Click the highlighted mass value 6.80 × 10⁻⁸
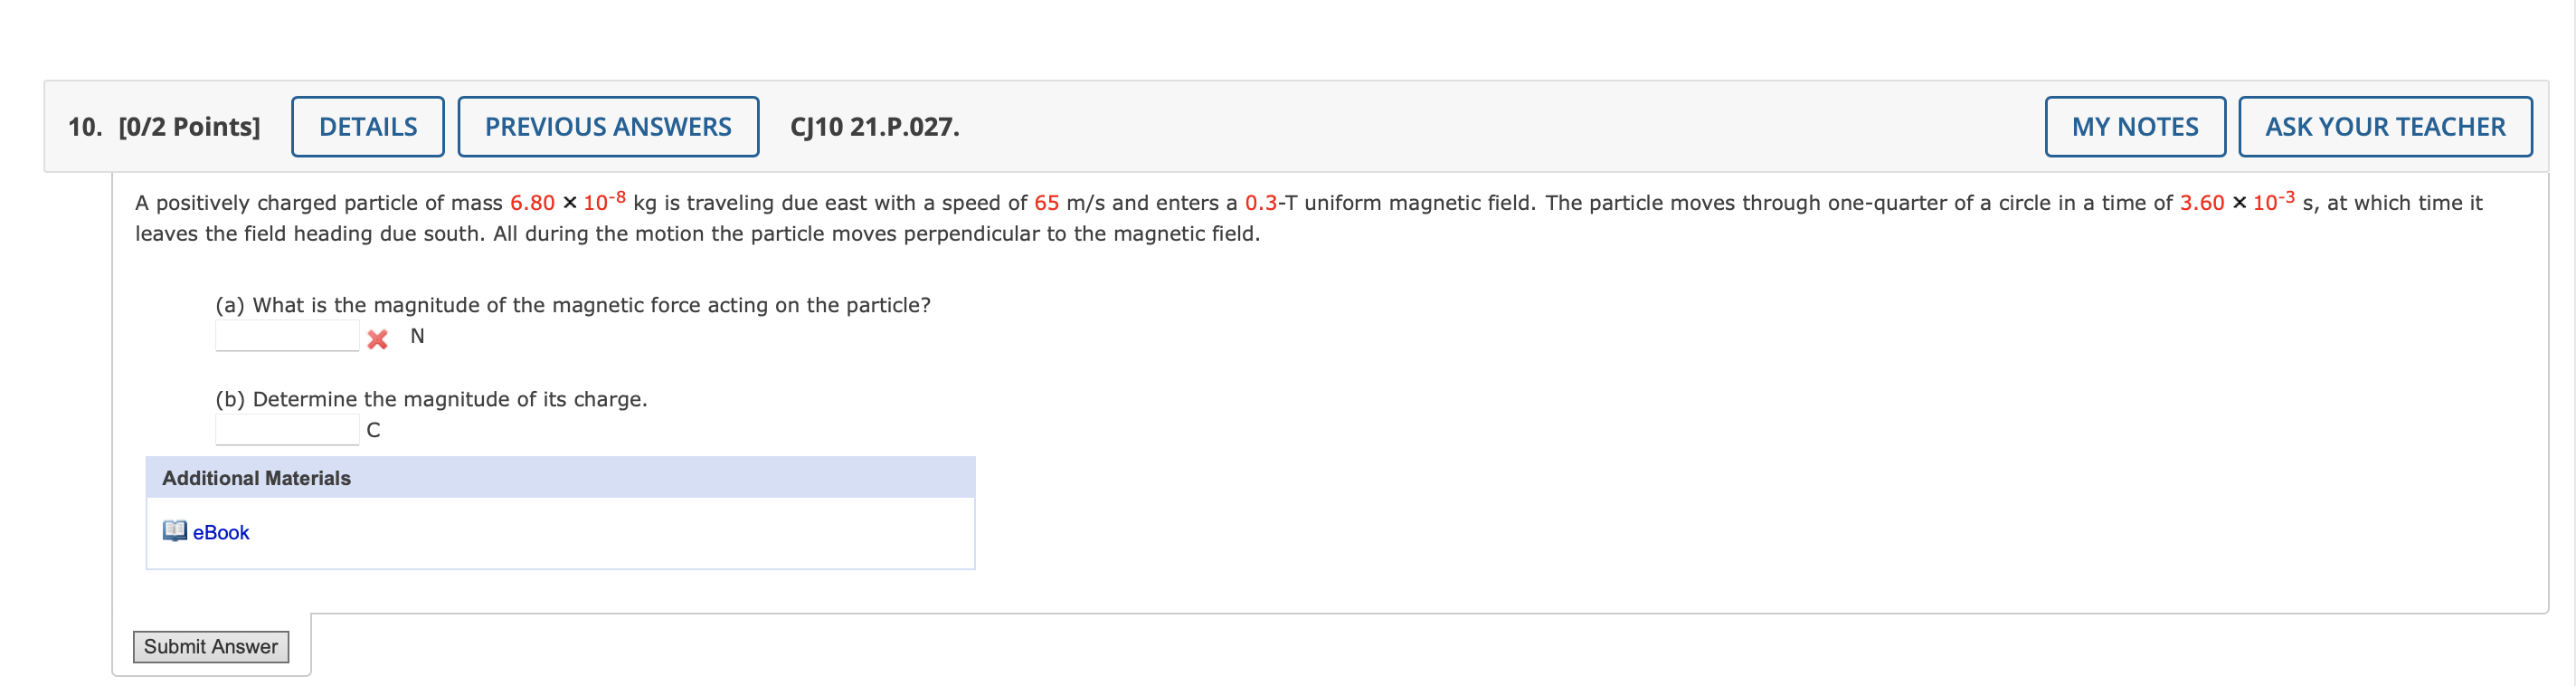Screen dimensions: 2576x686 click(x=568, y=200)
